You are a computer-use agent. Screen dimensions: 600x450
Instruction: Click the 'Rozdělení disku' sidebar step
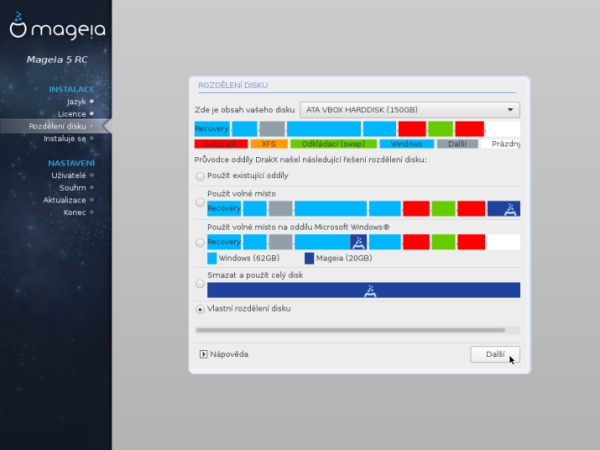tap(57, 126)
